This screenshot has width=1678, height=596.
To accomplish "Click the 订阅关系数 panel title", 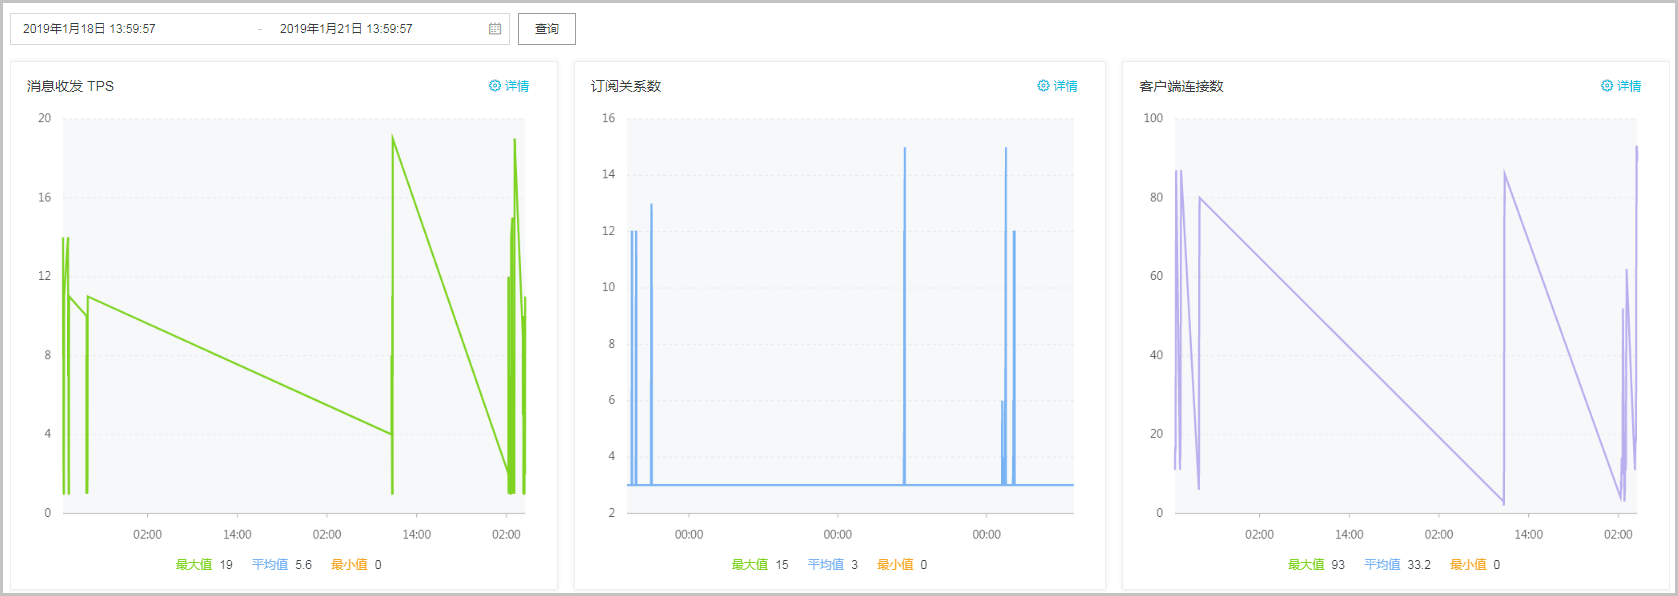I will point(626,86).
